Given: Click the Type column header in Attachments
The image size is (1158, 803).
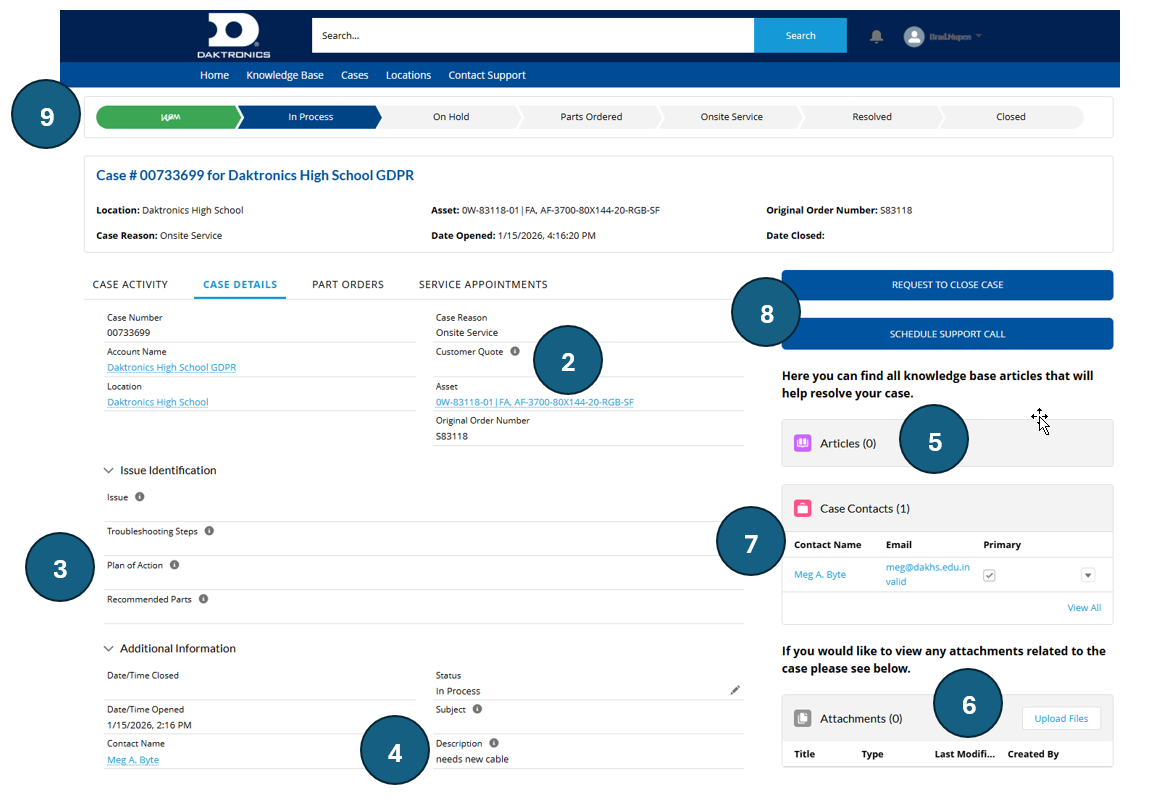Looking at the screenshot, I should coord(872,754).
